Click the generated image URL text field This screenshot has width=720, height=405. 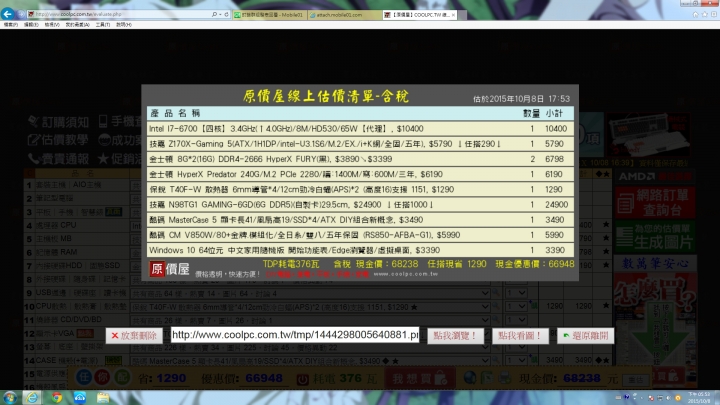click(295, 335)
